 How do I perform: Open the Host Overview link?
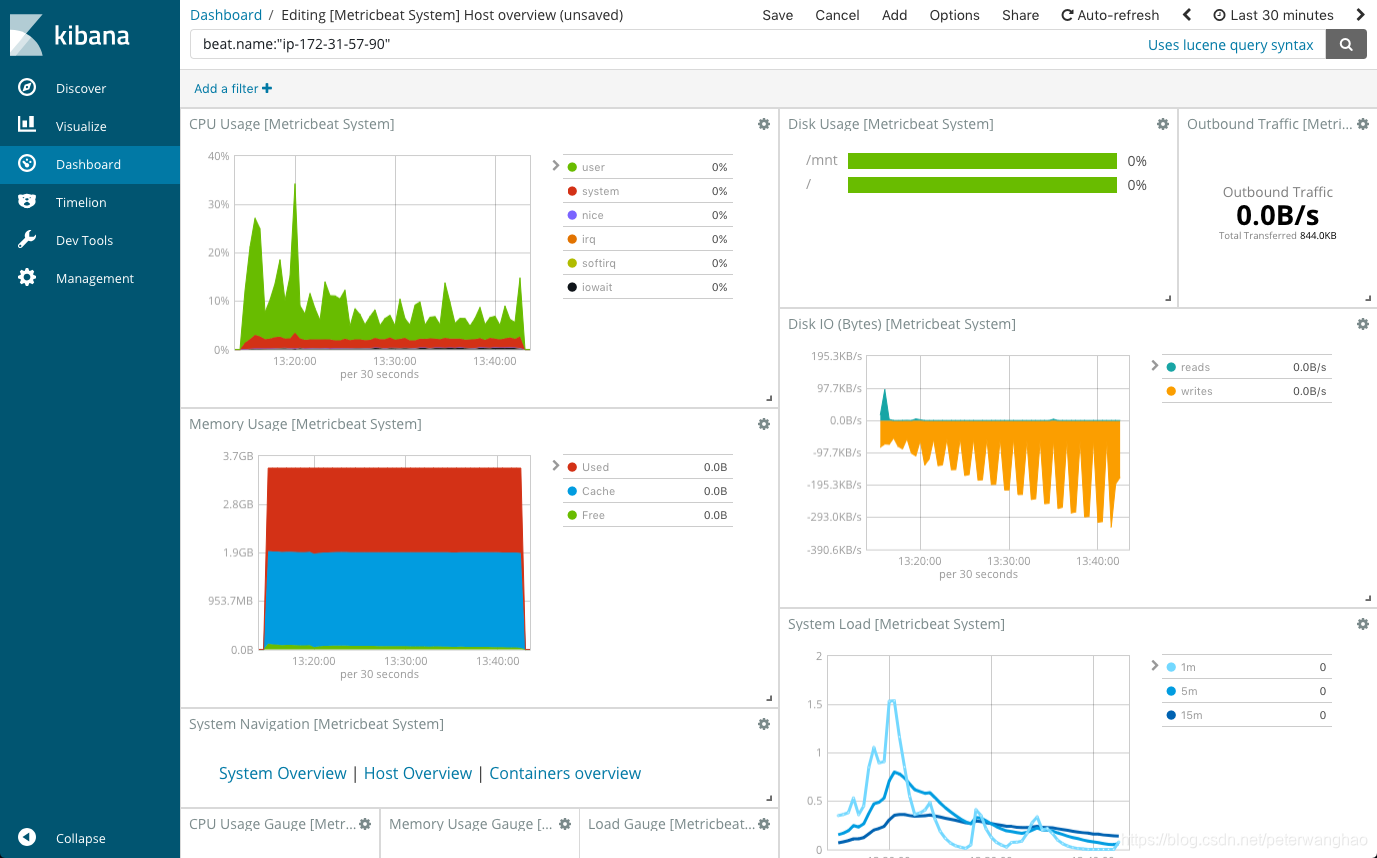[x=417, y=773]
